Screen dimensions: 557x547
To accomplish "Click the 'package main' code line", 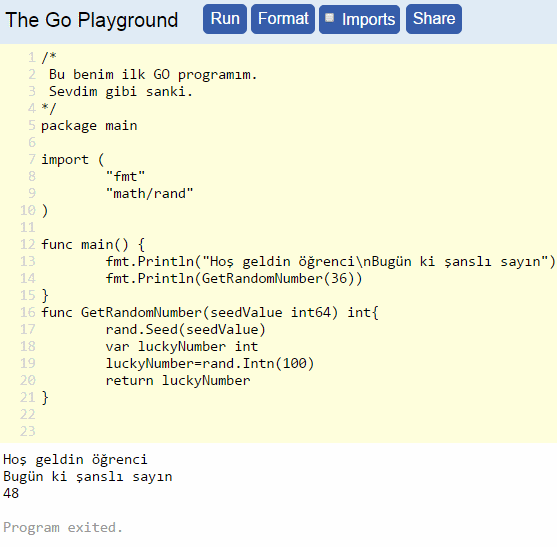I will [x=89, y=126].
